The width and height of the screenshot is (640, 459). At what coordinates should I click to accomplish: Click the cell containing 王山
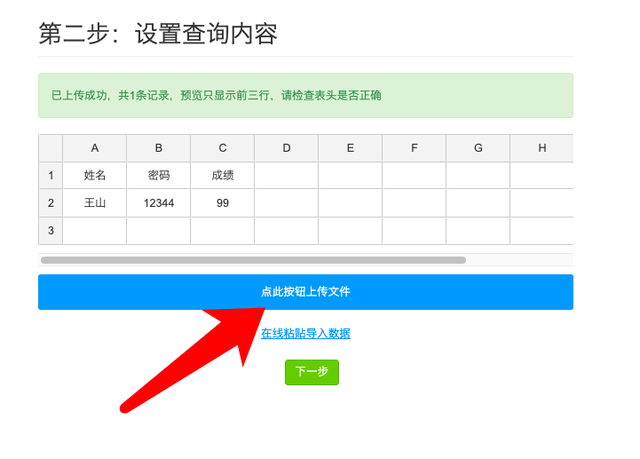point(95,203)
